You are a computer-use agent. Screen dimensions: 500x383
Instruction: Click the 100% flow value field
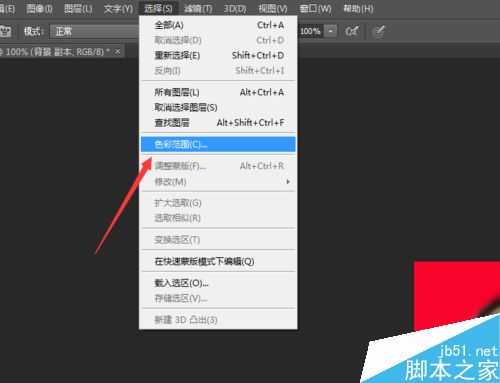point(311,31)
